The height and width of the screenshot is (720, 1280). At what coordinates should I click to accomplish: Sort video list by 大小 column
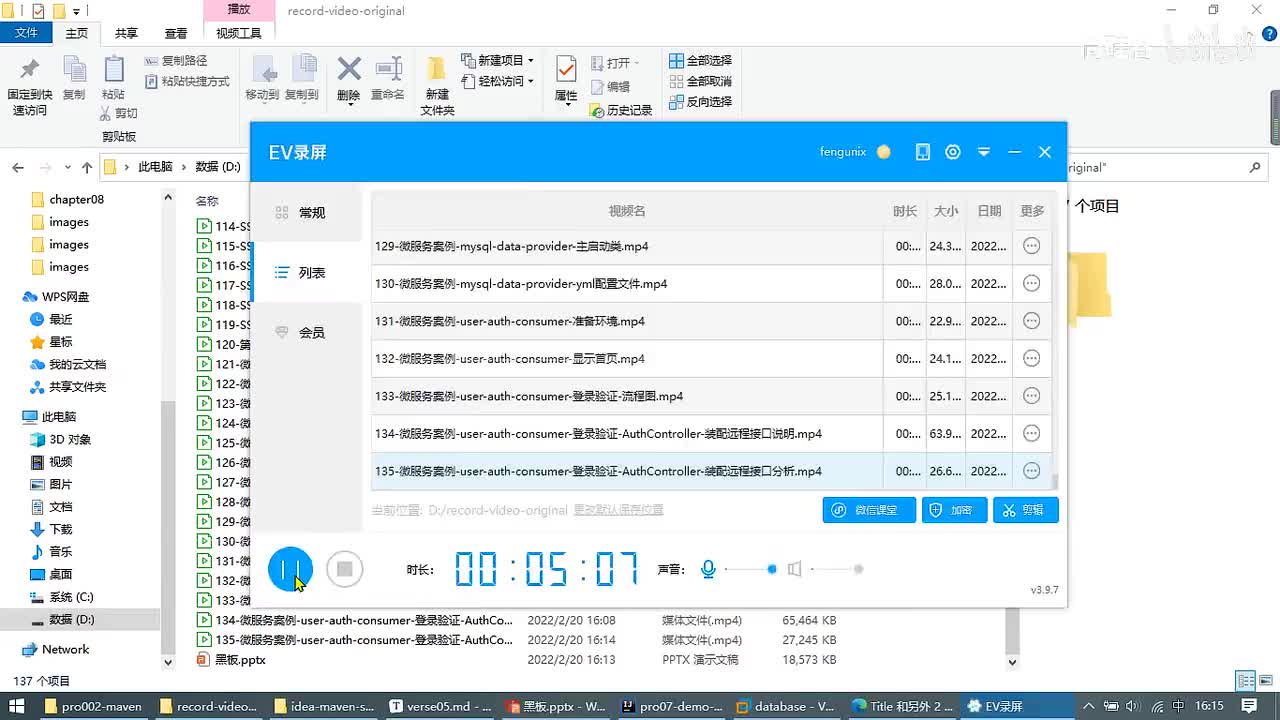pyautogui.click(x=946, y=211)
